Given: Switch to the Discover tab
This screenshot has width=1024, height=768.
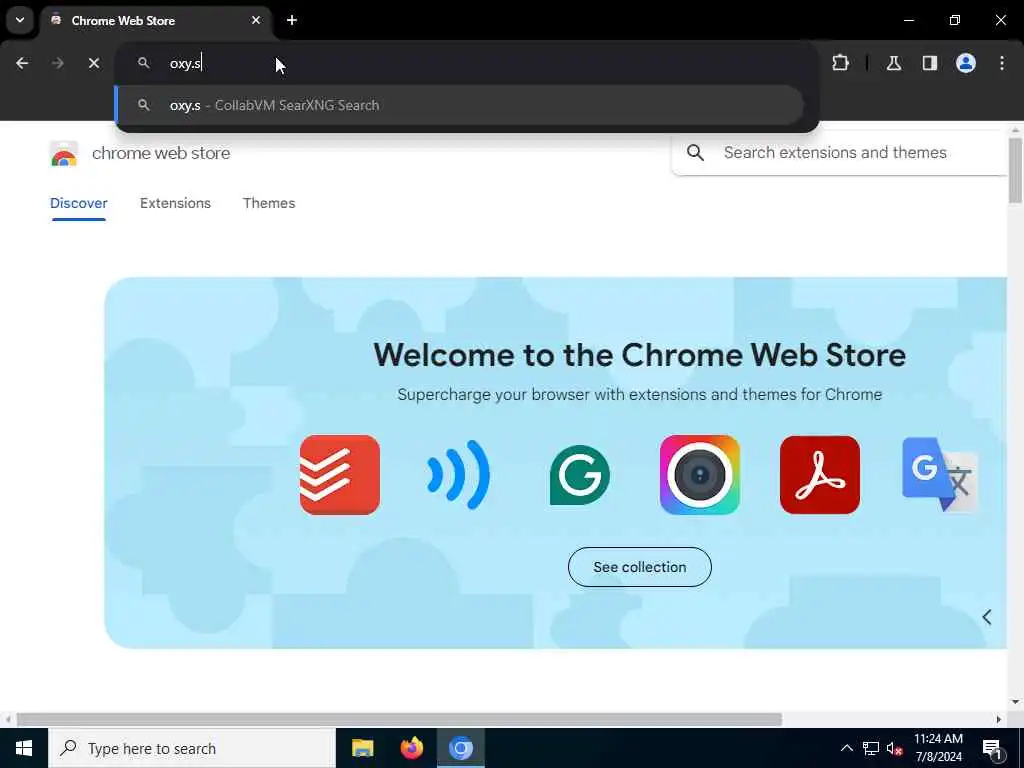Looking at the screenshot, I should (x=79, y=203).
